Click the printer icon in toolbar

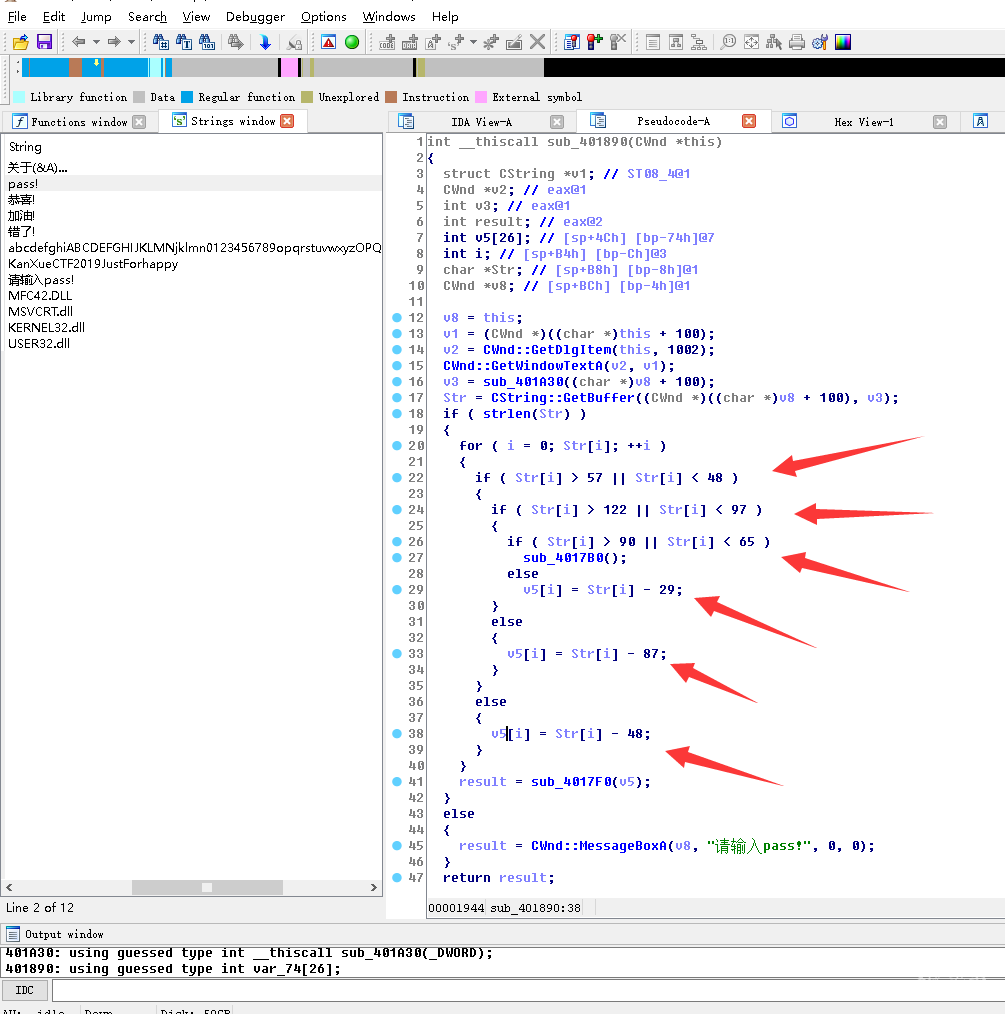[x=797, y=42]
